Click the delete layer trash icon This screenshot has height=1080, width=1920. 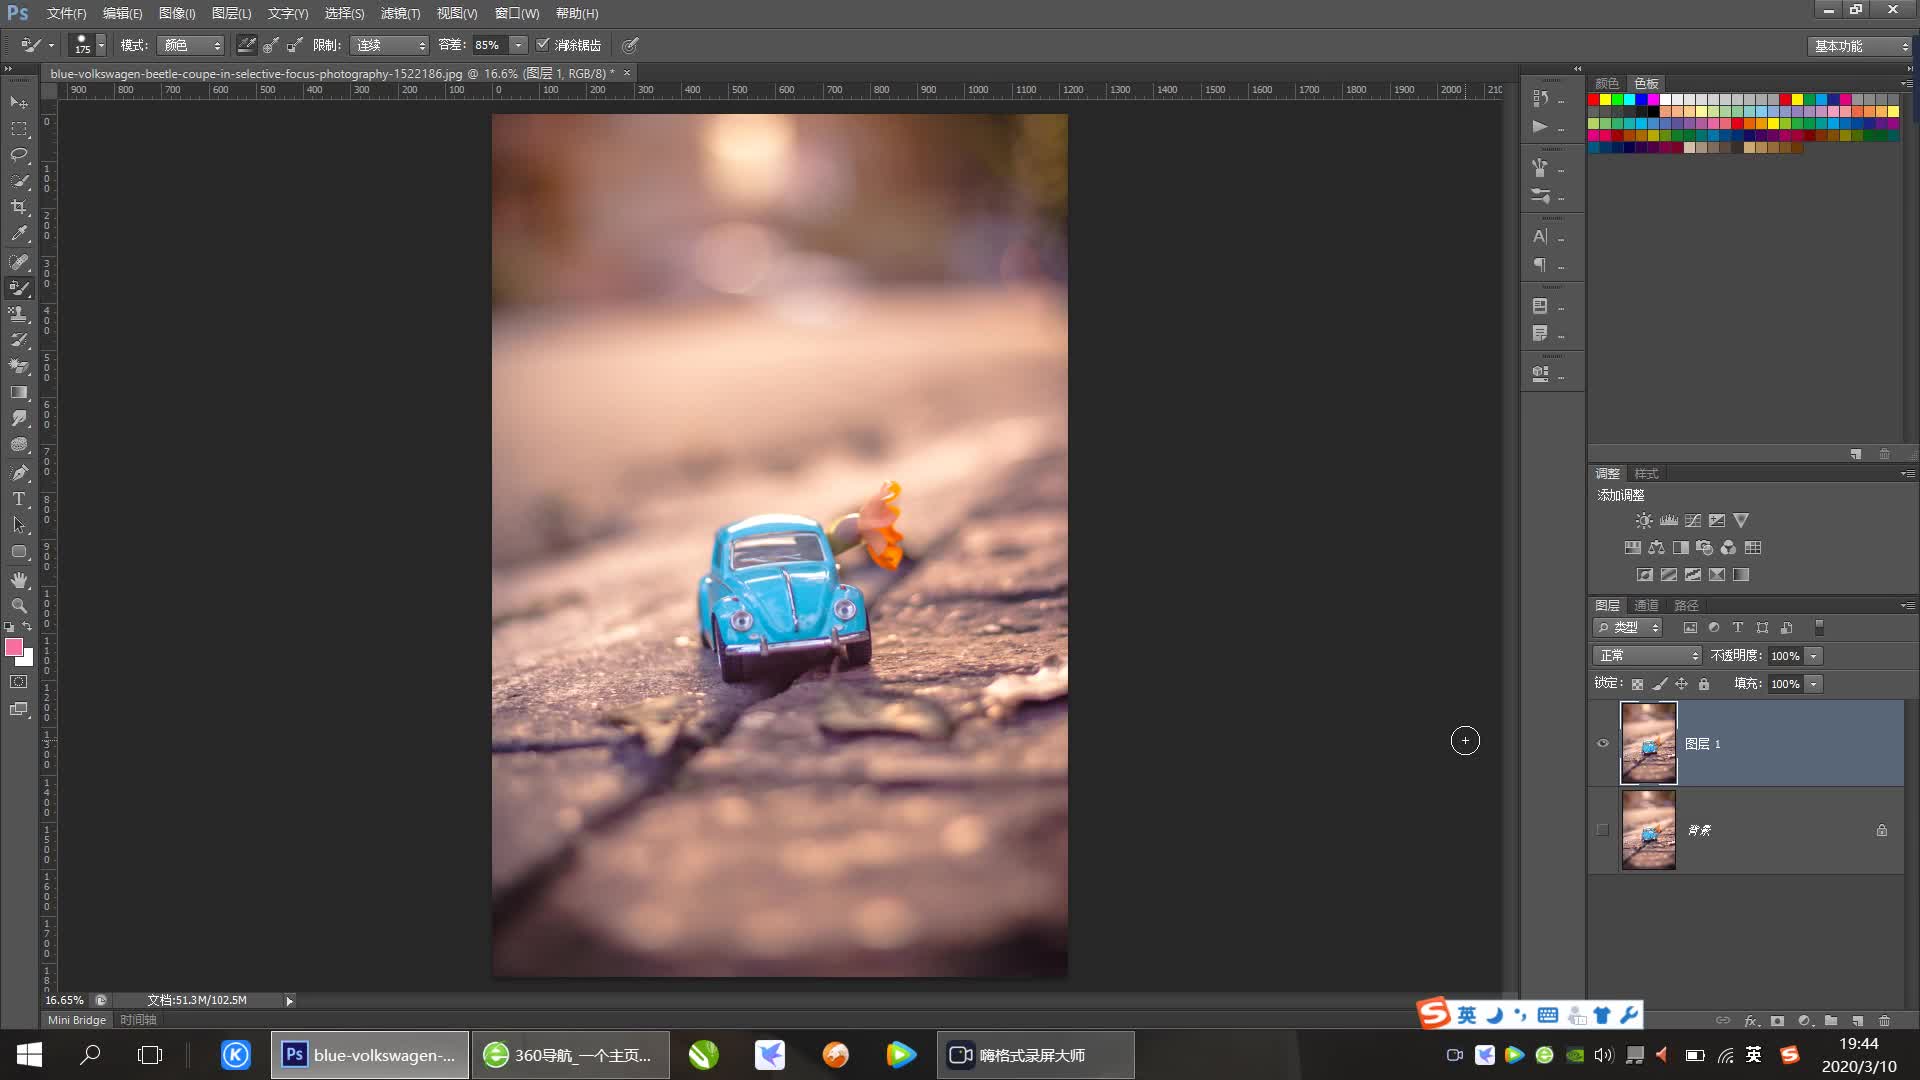coord(1884,1021)
